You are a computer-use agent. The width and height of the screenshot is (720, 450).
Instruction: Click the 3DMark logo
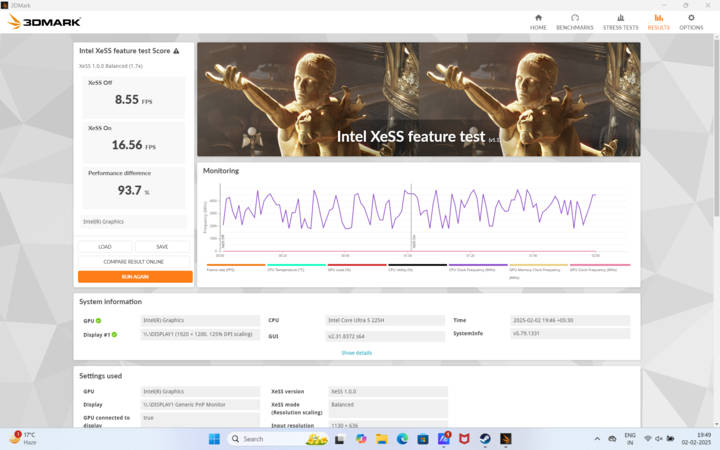45,21
